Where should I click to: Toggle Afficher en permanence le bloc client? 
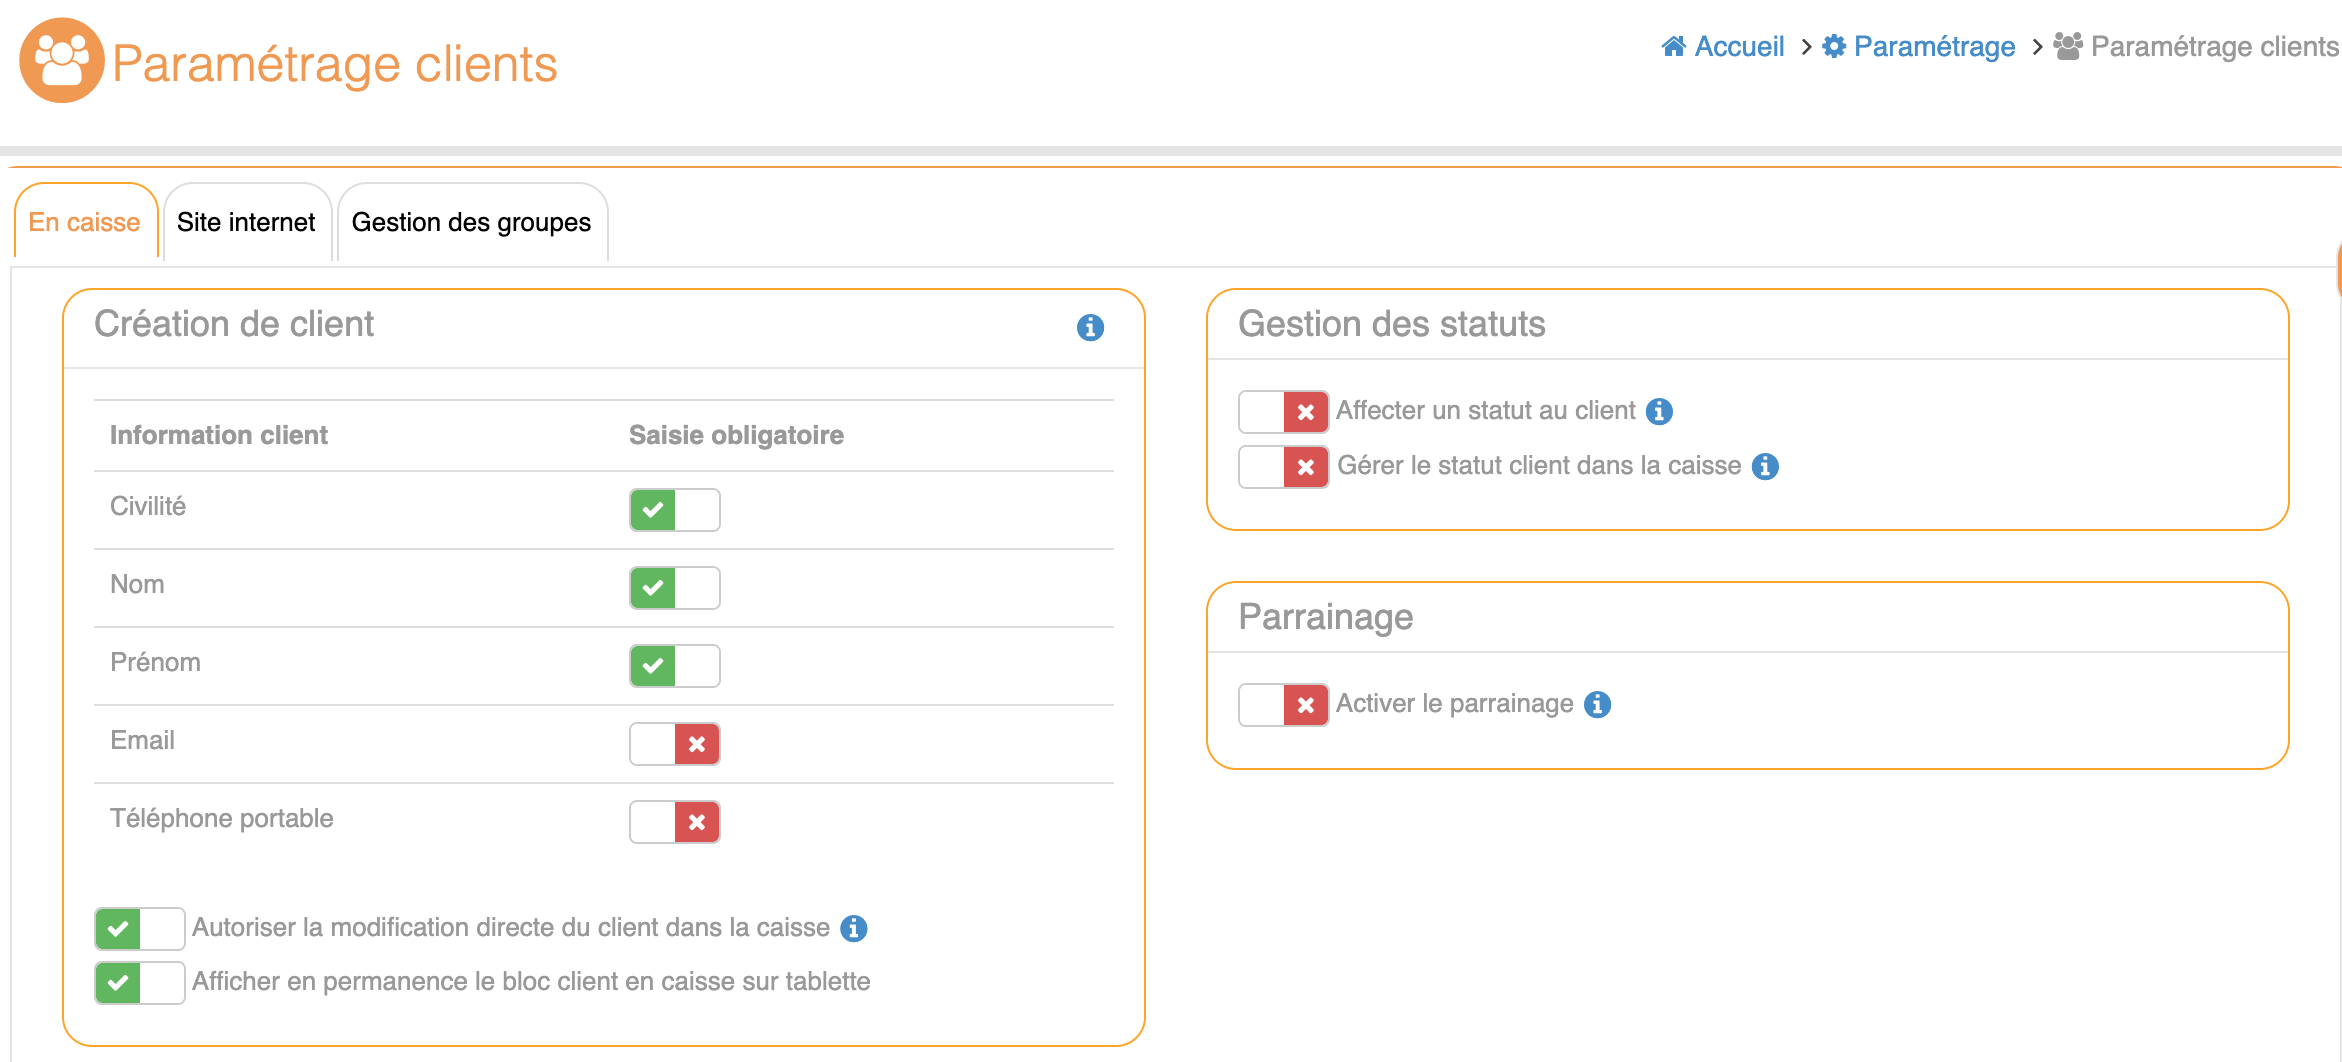pos(139,983)
